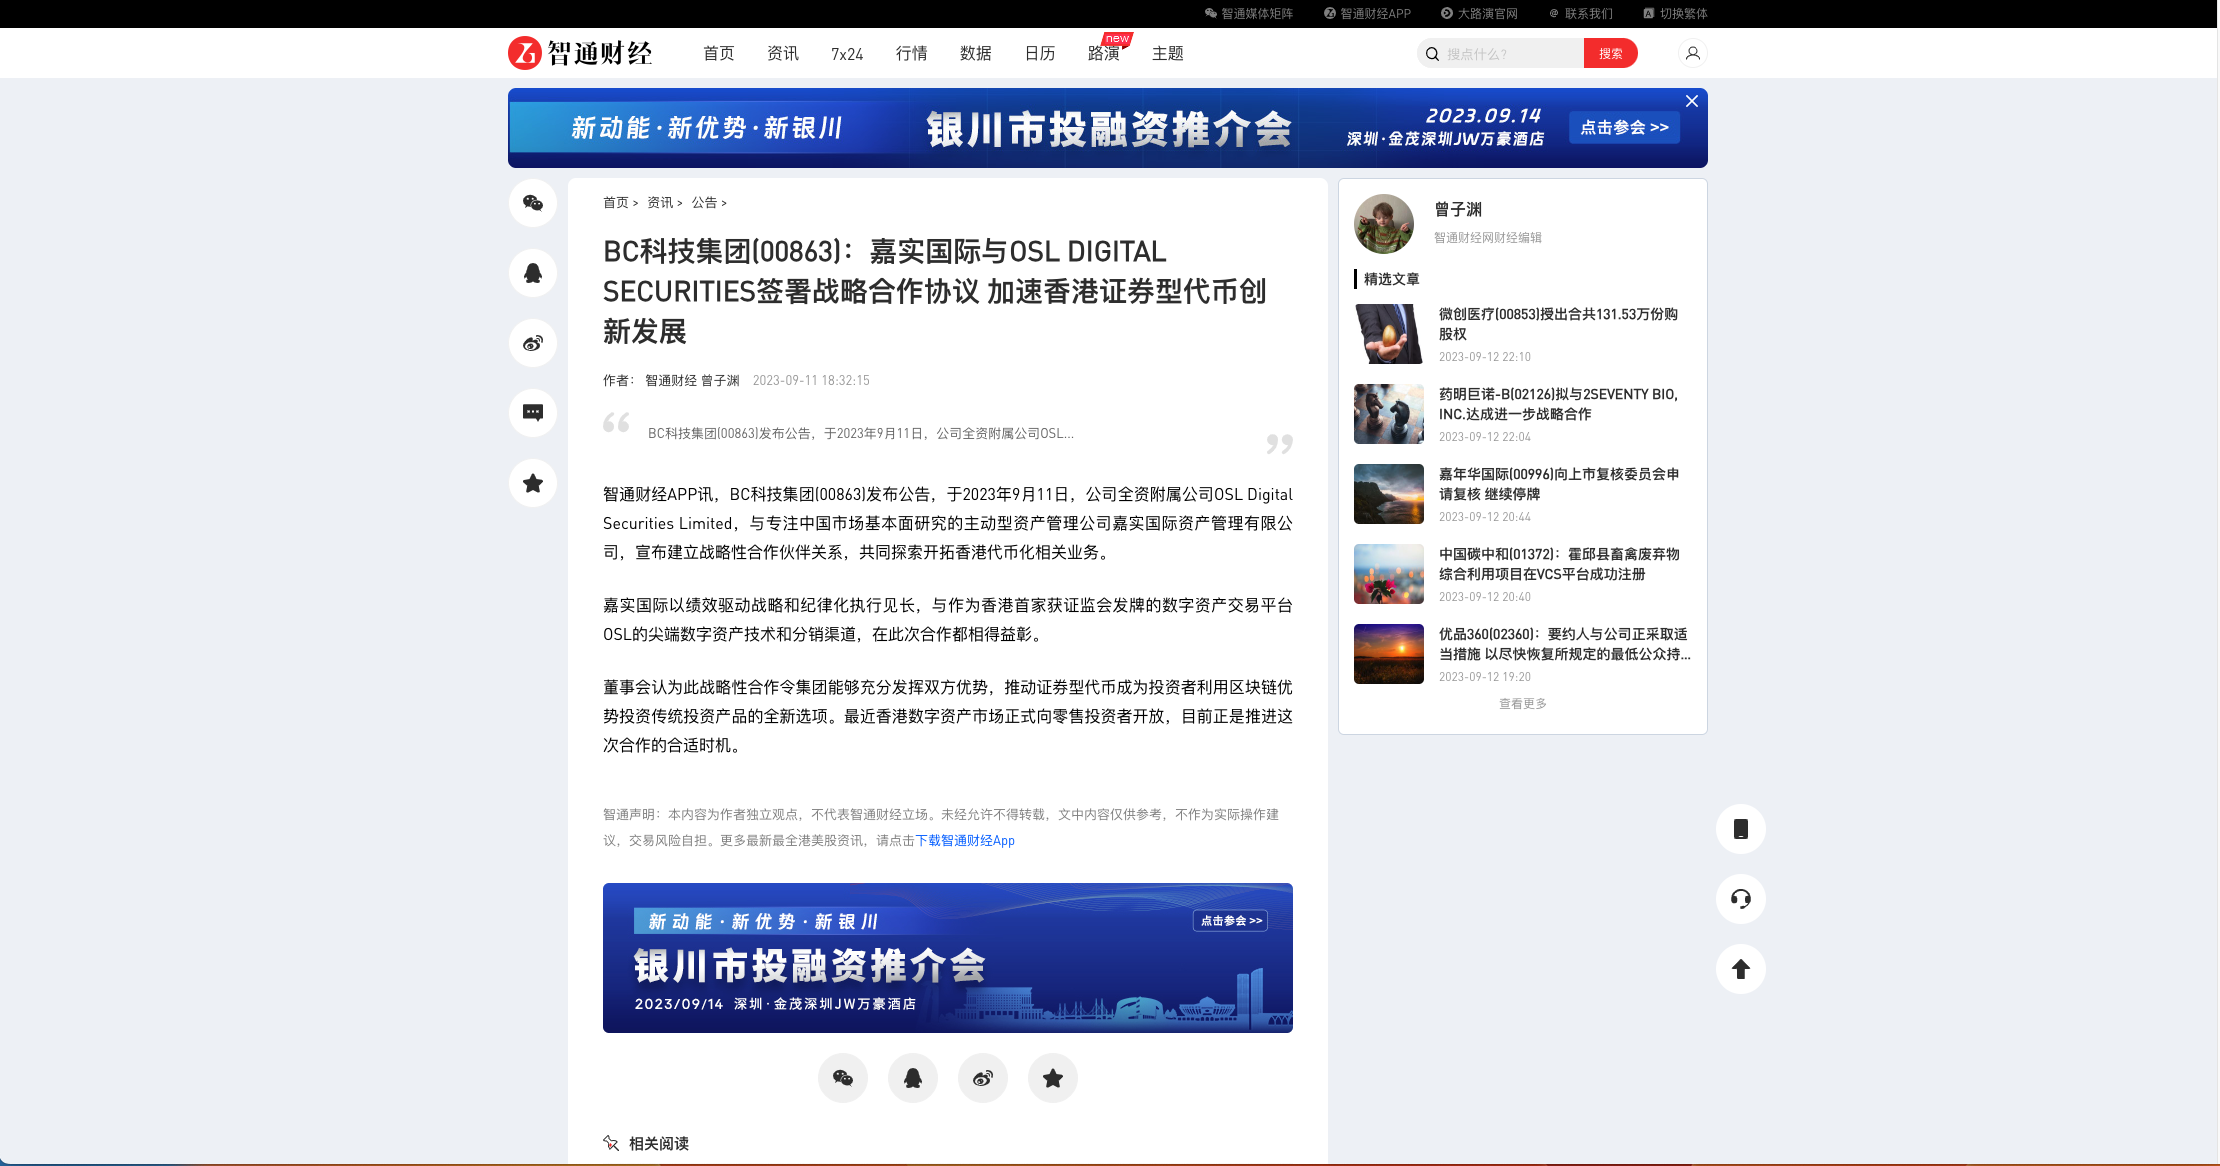
Task: Click thumbnail for 优品360 article
Action: [x=1389, y=654]
